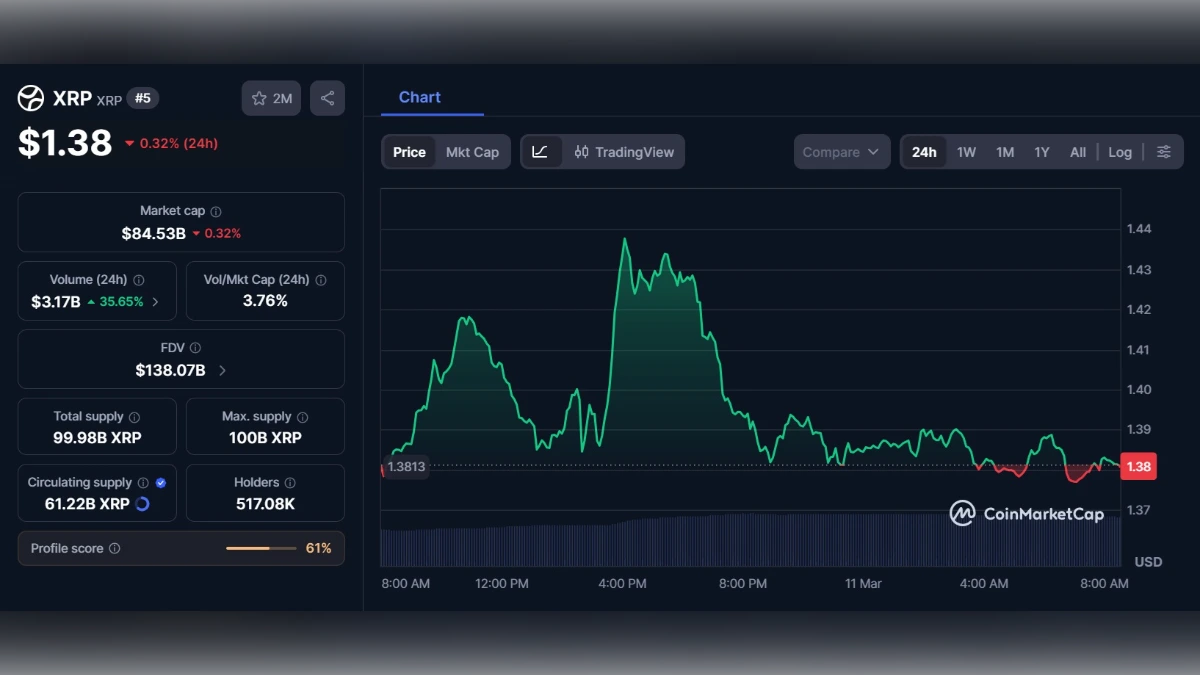
Task: Switch chart to Mkt Cap view
Action: [473, 152]
